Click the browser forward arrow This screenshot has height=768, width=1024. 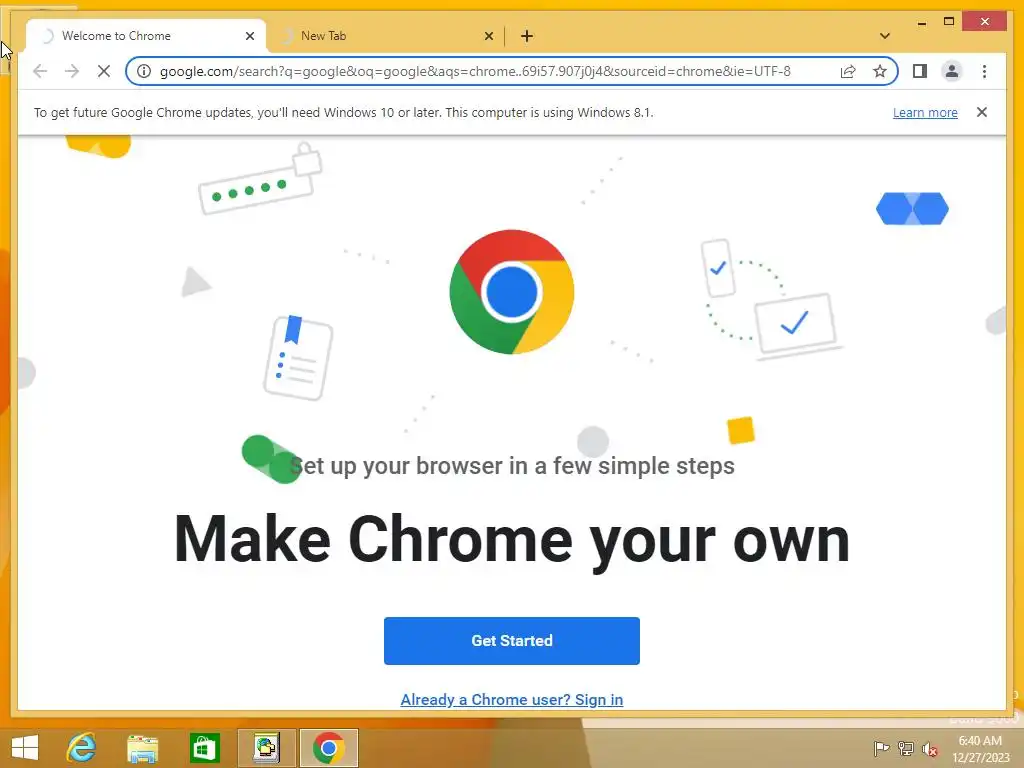coord(72,71)
